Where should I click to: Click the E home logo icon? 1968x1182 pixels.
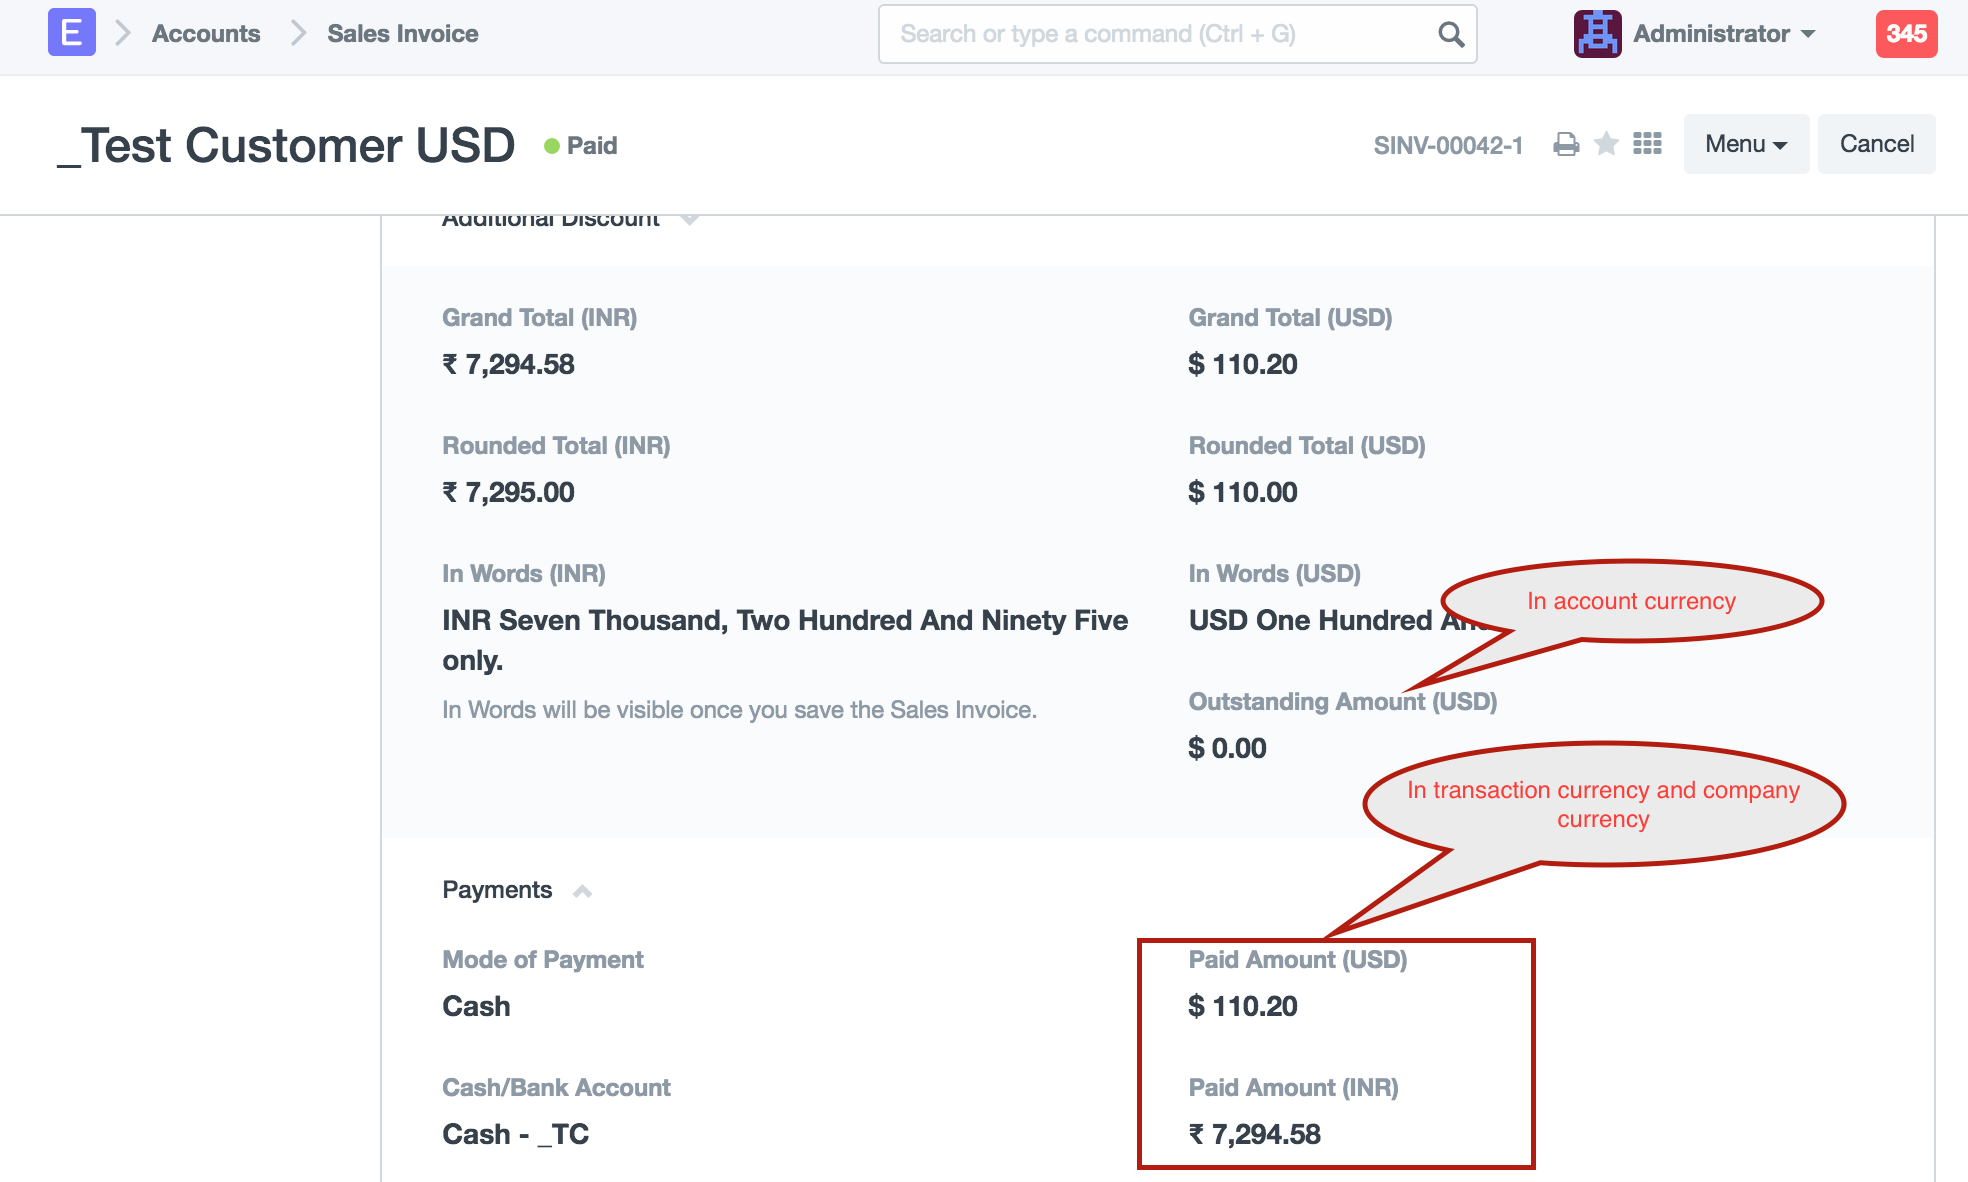tap(71, 33)
